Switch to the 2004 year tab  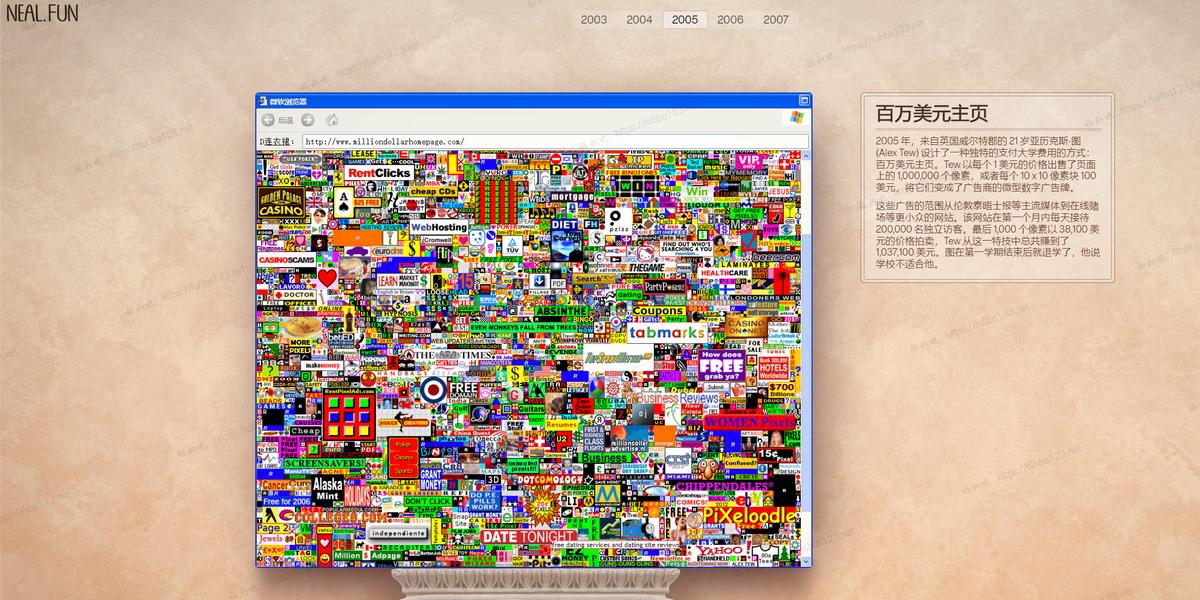639,19
